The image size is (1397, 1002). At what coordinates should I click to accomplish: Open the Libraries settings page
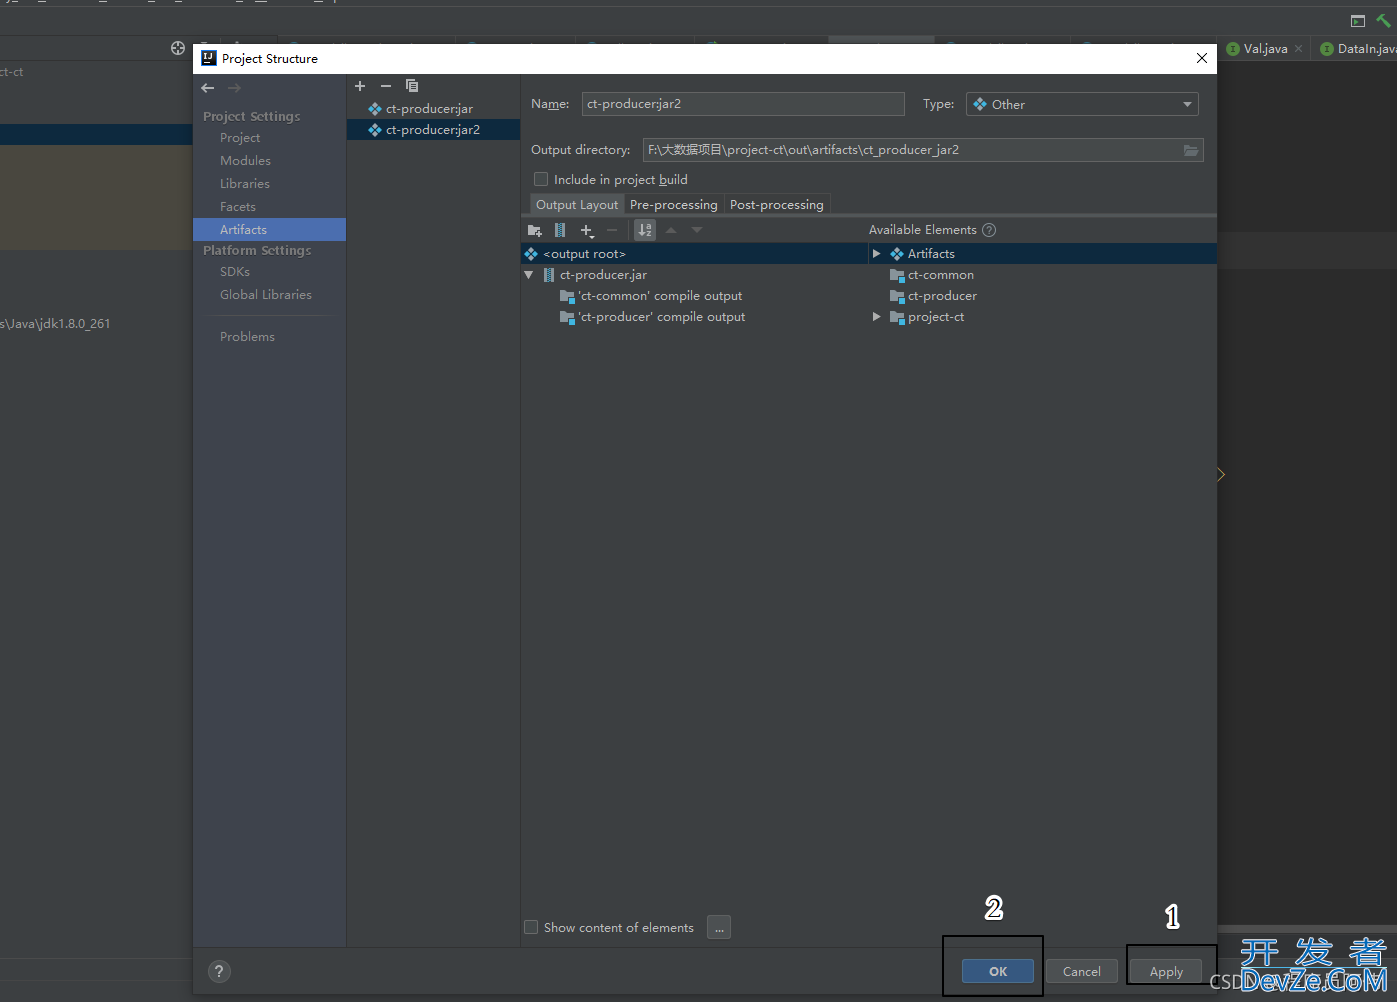click(x=245, y=184)
